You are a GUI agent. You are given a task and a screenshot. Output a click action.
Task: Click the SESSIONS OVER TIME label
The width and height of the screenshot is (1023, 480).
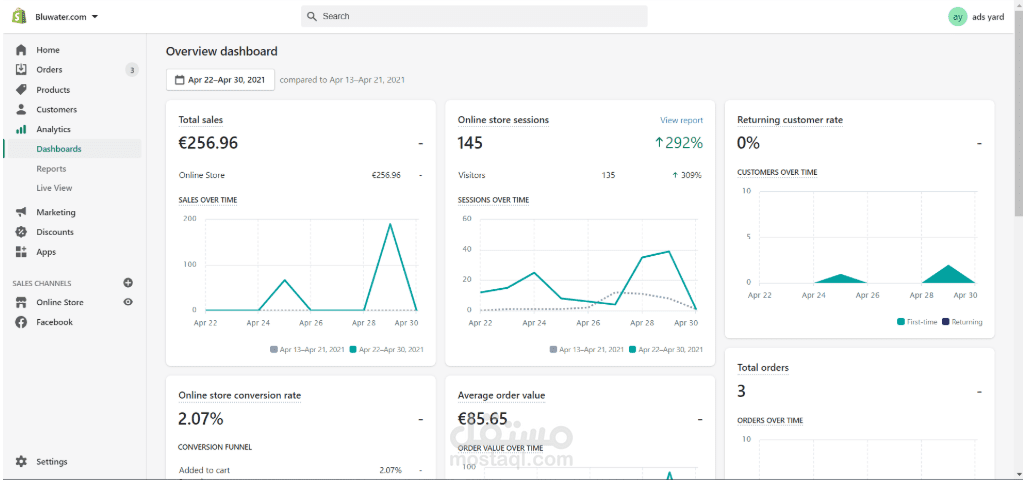(x=493, y=200)
